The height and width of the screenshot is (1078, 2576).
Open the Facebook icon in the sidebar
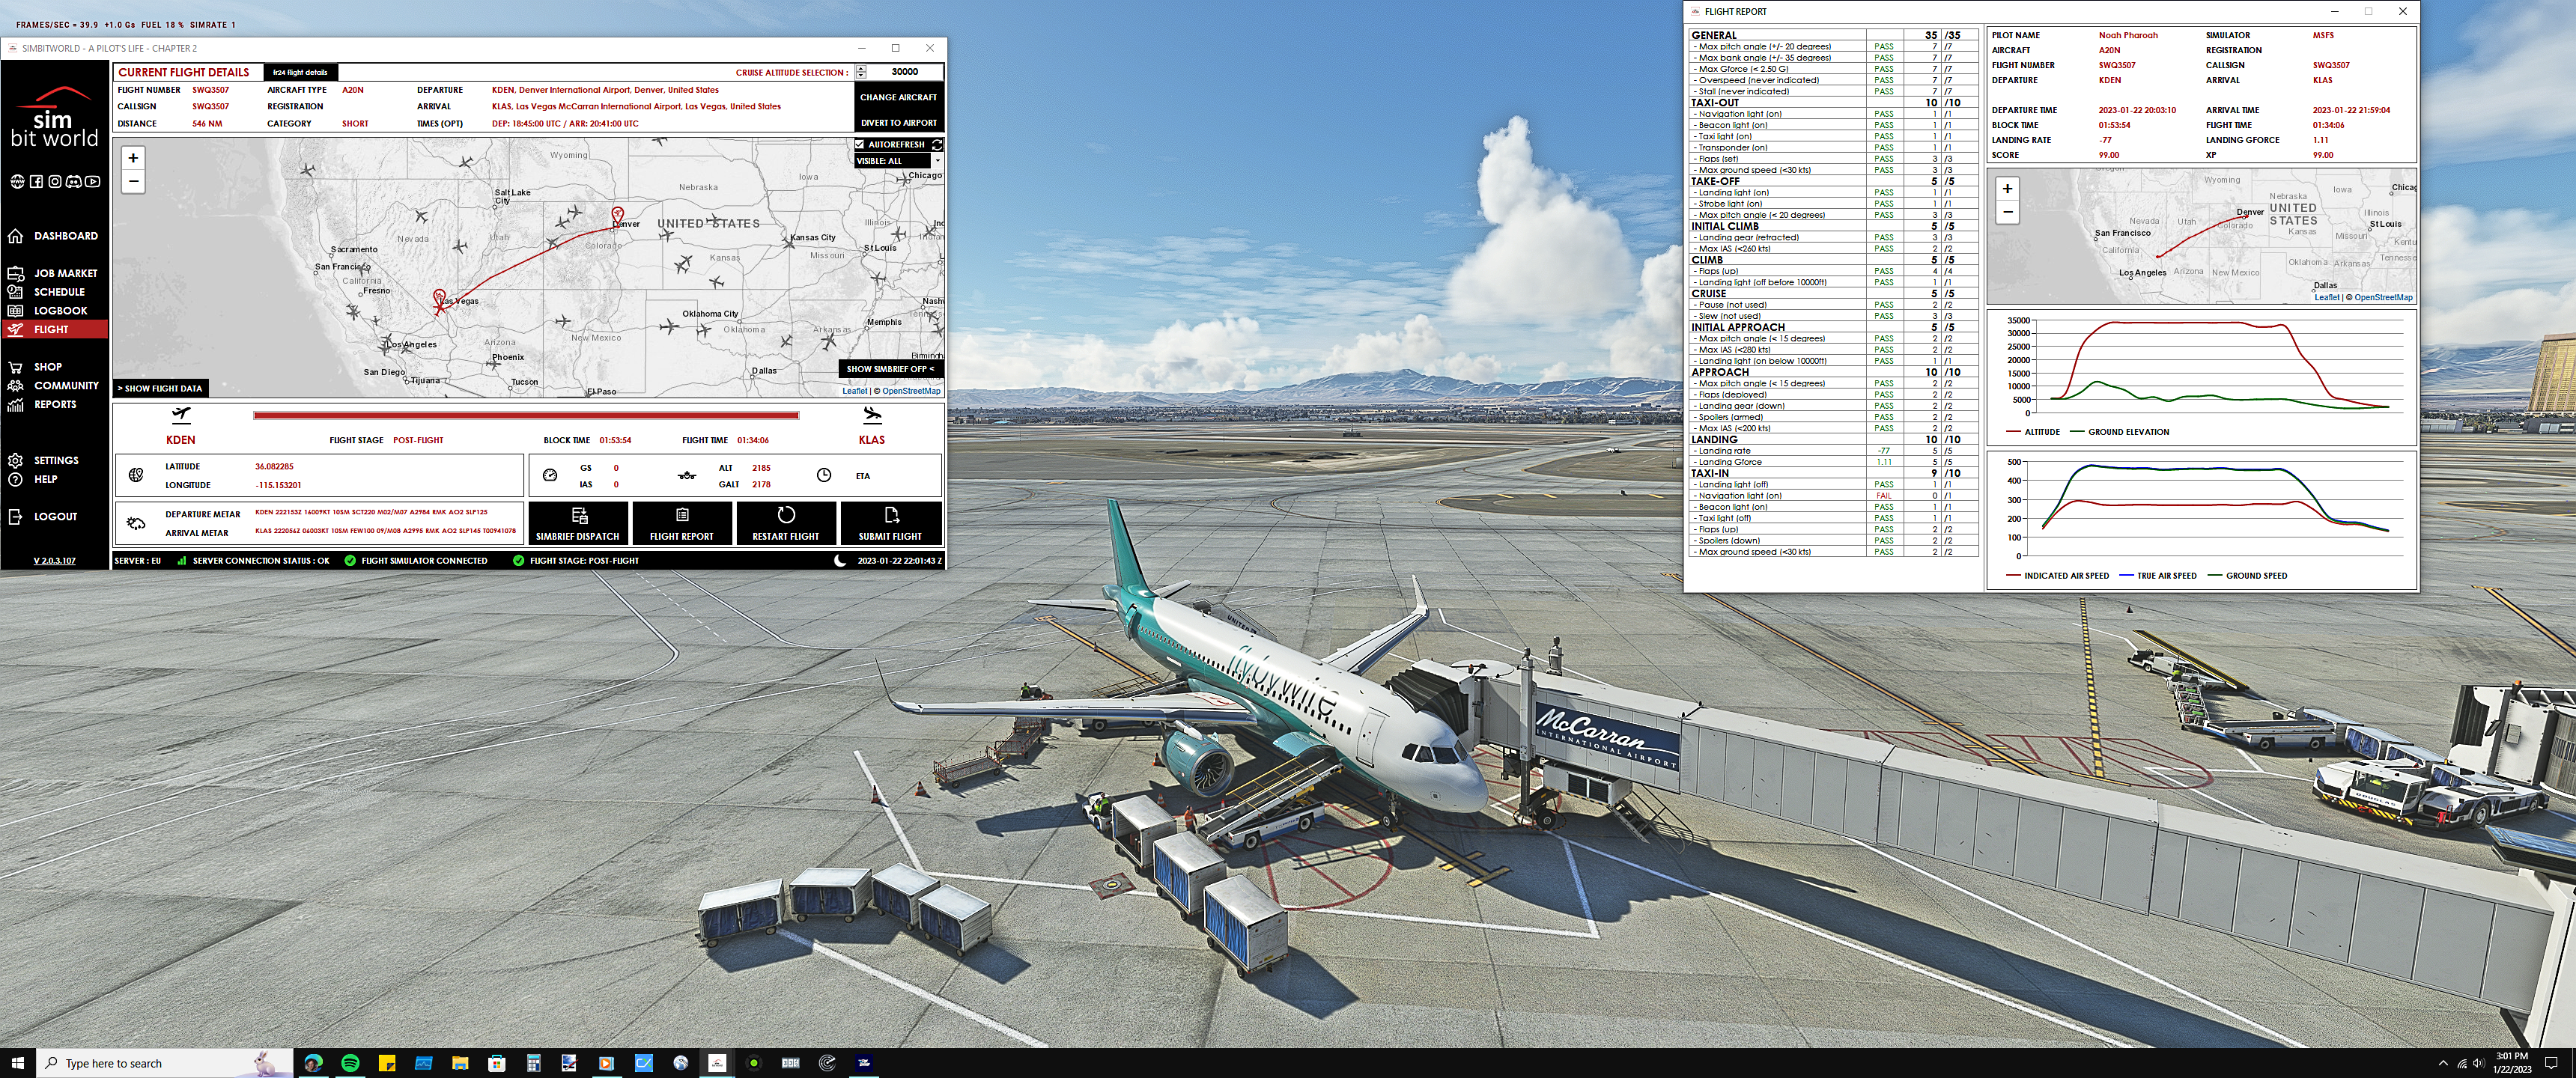tap(36, 181)
